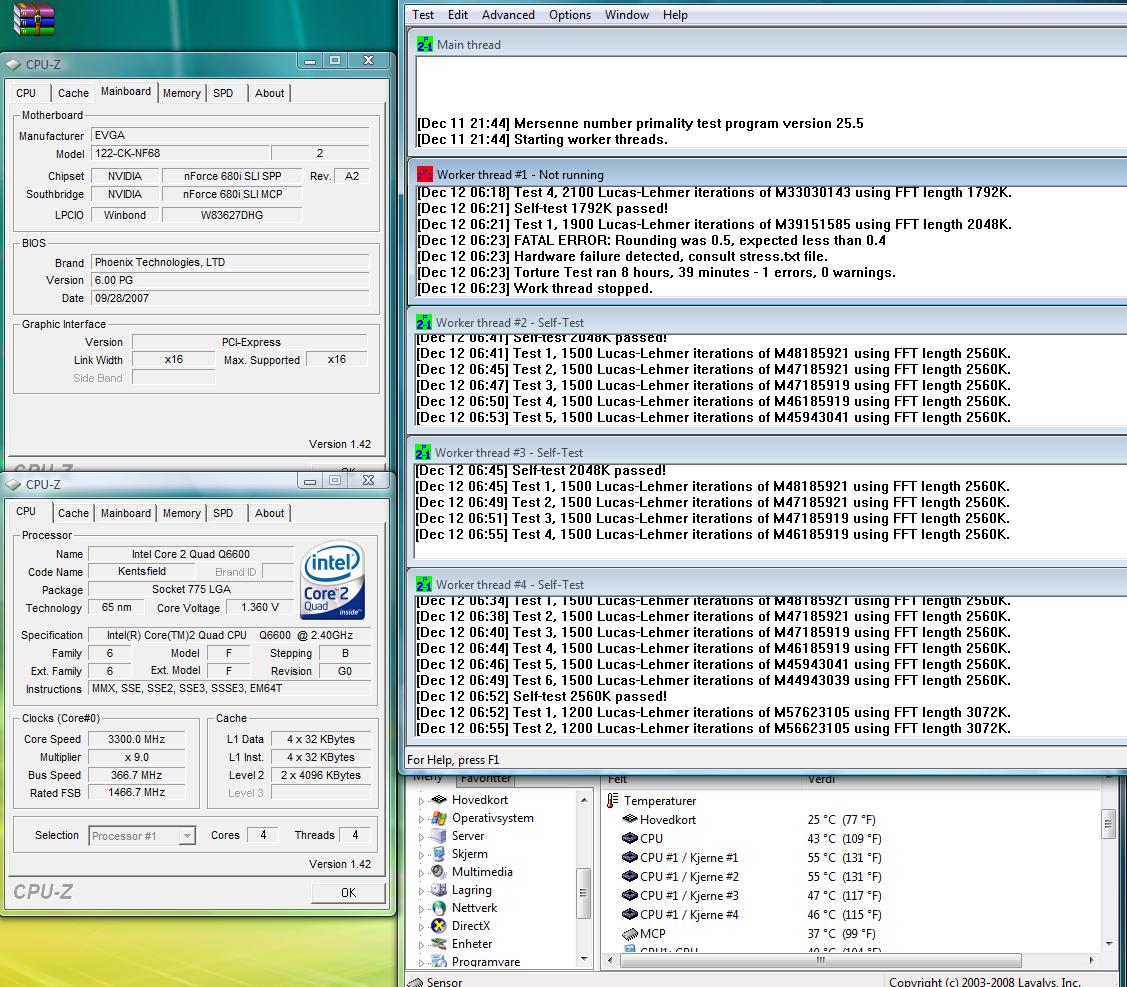
Task: Click OK in lower CPU-Z window
Action: (x=348, y=892)
